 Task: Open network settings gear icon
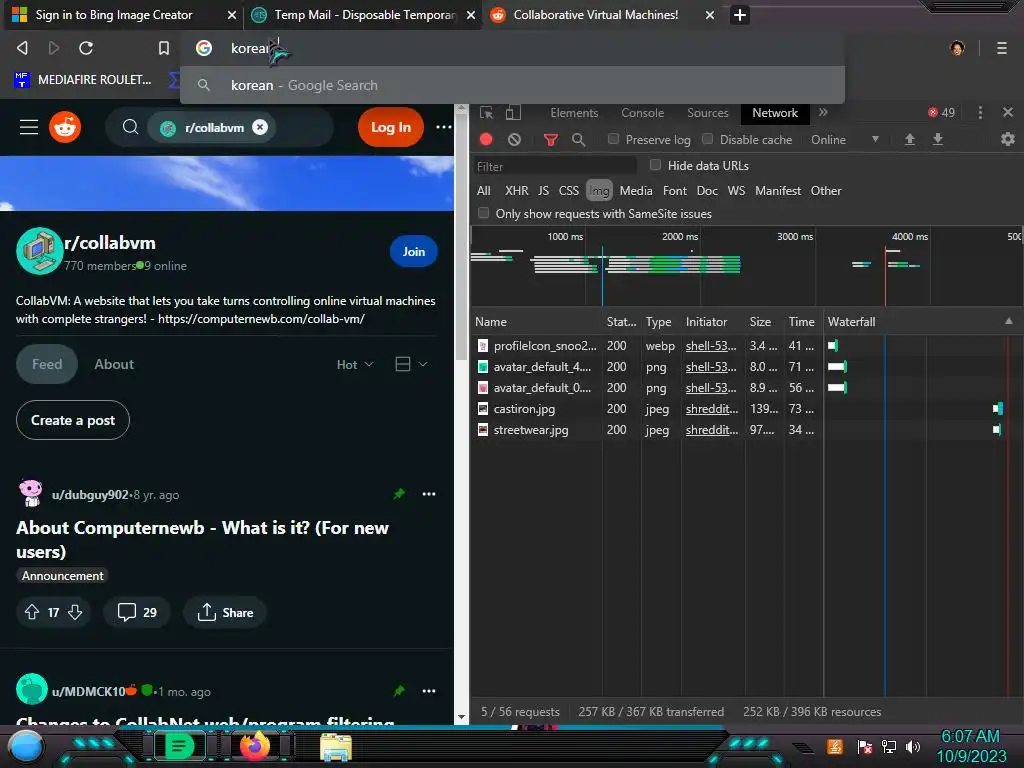click(1008, 139)
